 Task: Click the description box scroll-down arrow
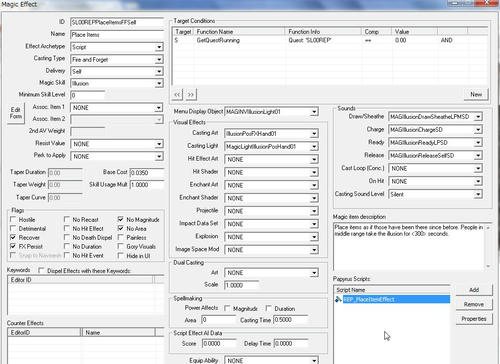pyautogui.click(x=488, y=266)
